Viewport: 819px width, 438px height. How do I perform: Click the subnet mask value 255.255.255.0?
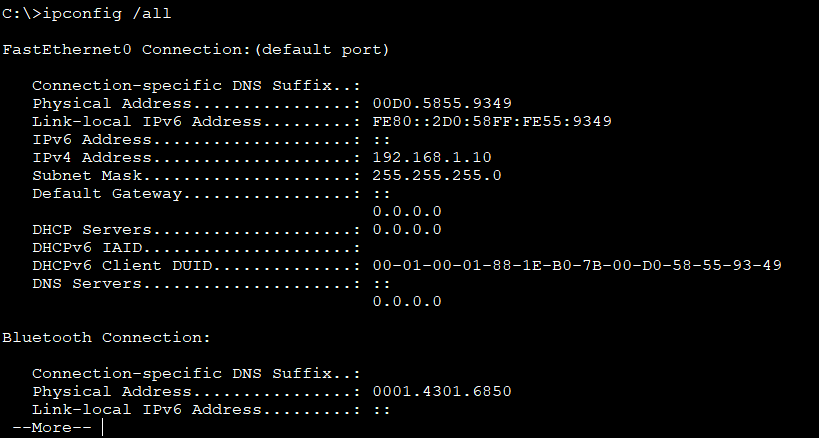click(x=437, y=175)
